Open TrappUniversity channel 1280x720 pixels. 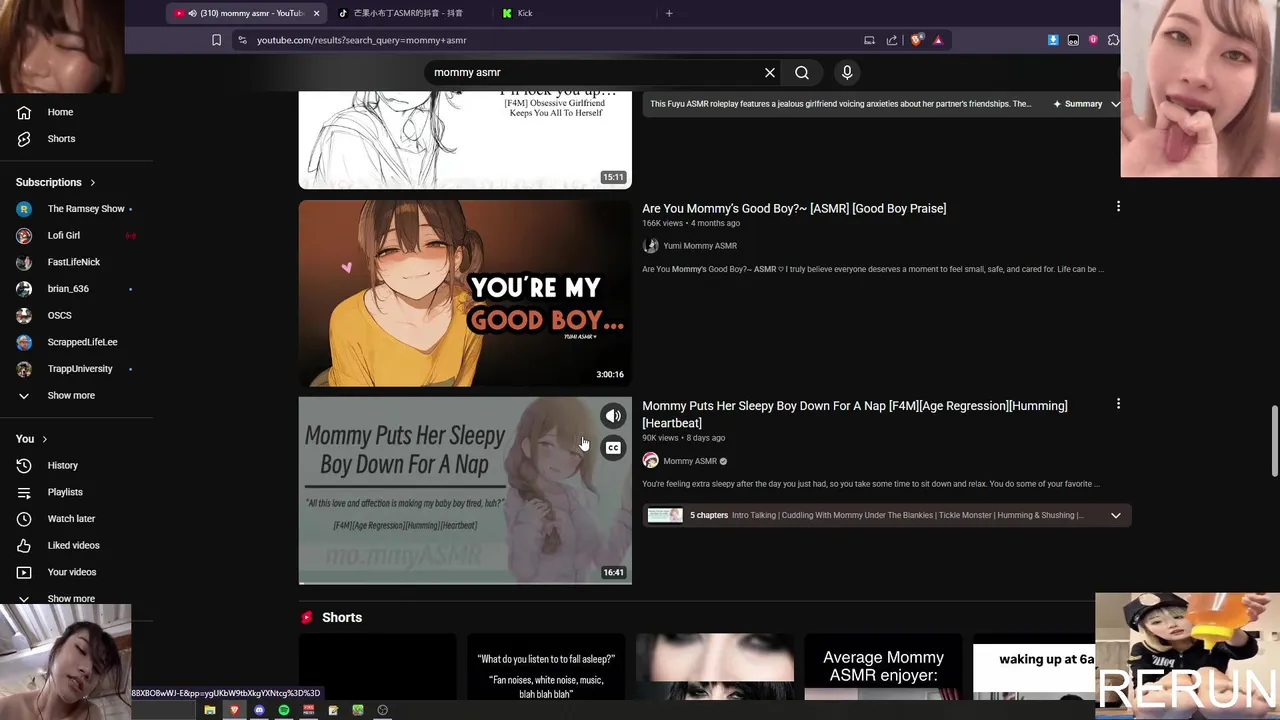[80, 369]
